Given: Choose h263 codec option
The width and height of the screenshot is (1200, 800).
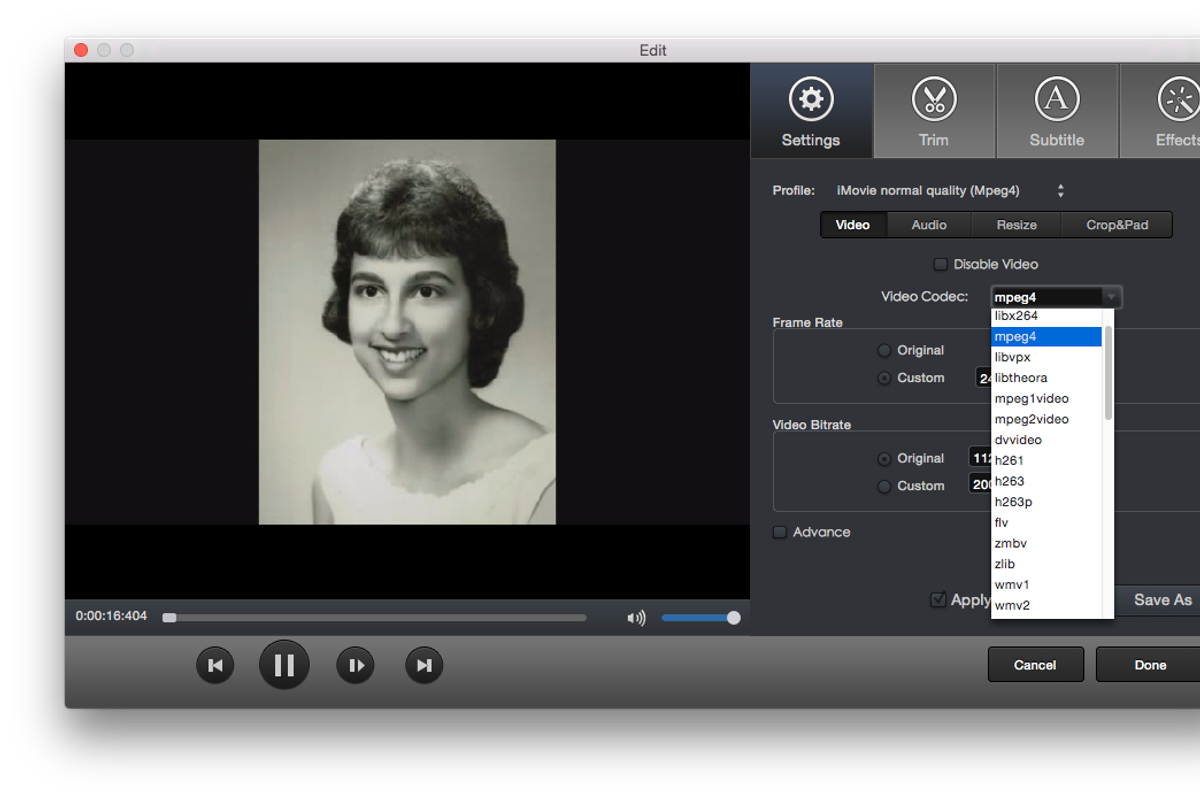Looking at the screenshot, I should (x=1046, y=481).
